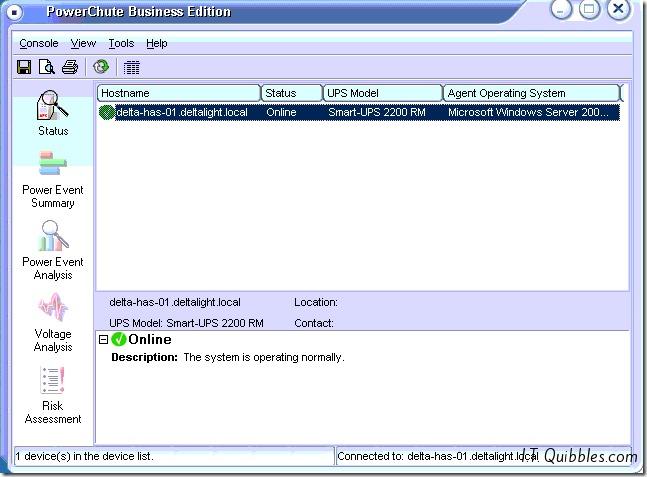Viewport: 647px width, 477px height.
Task: Open the View menu
Action: 83,43
